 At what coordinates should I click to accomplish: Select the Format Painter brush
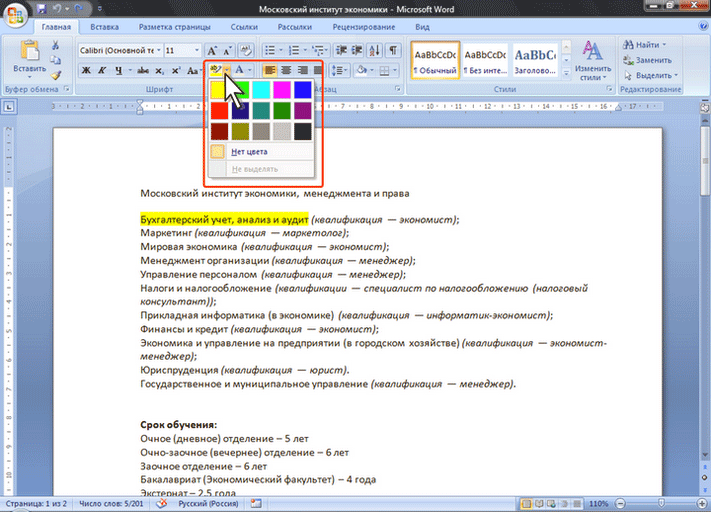[x=56, y=75]
